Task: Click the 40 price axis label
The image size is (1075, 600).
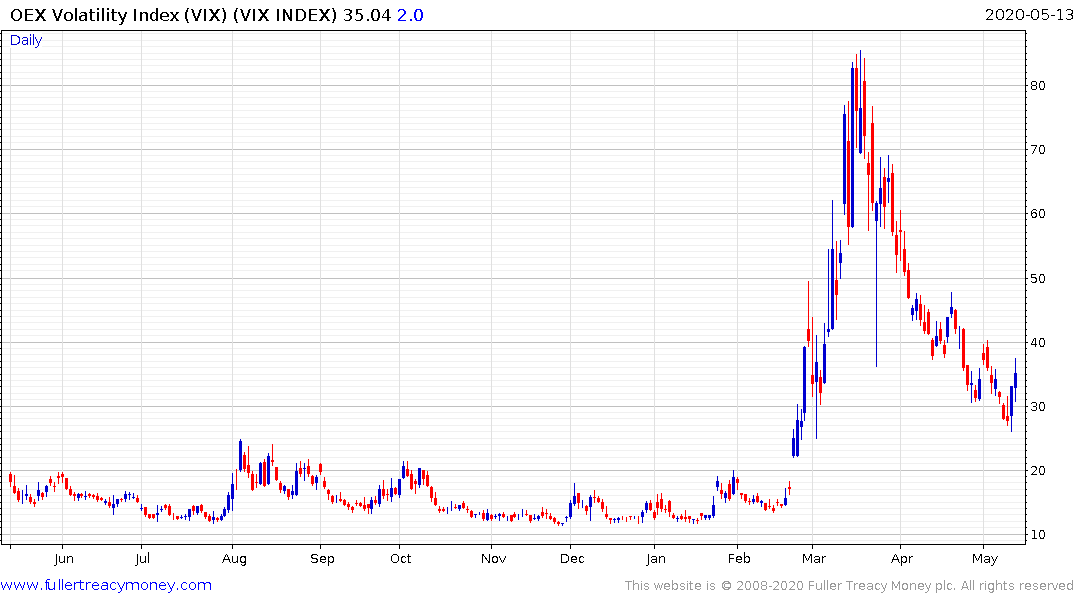Action: (x=1038, y=342)
